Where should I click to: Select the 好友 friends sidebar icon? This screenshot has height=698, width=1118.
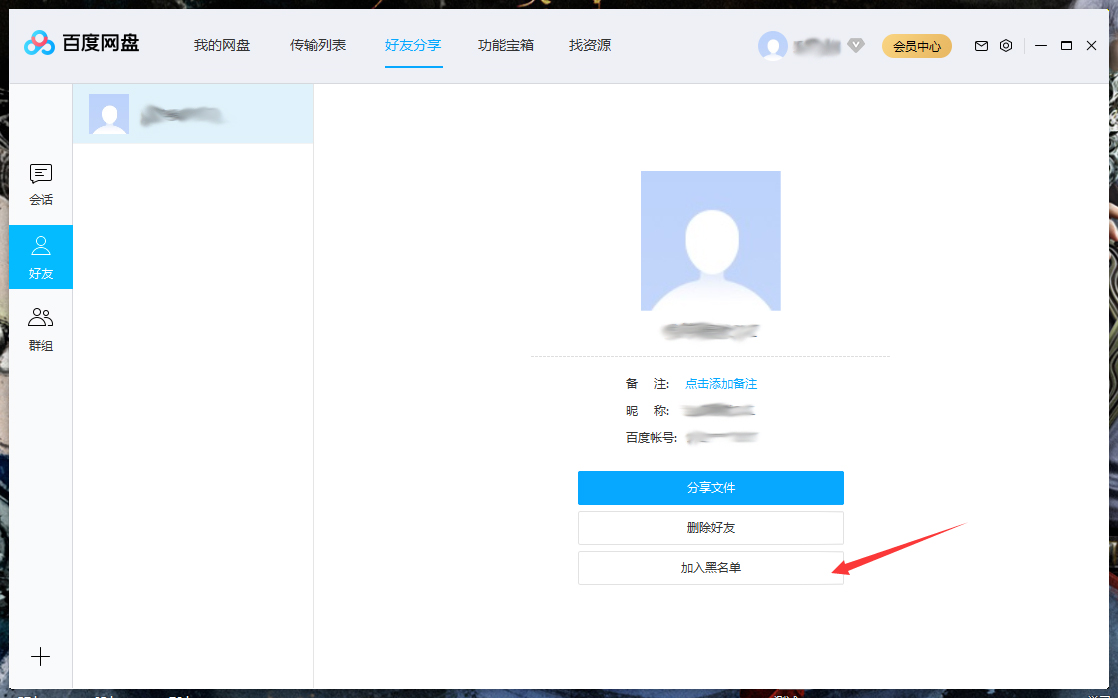pos(40,257)
